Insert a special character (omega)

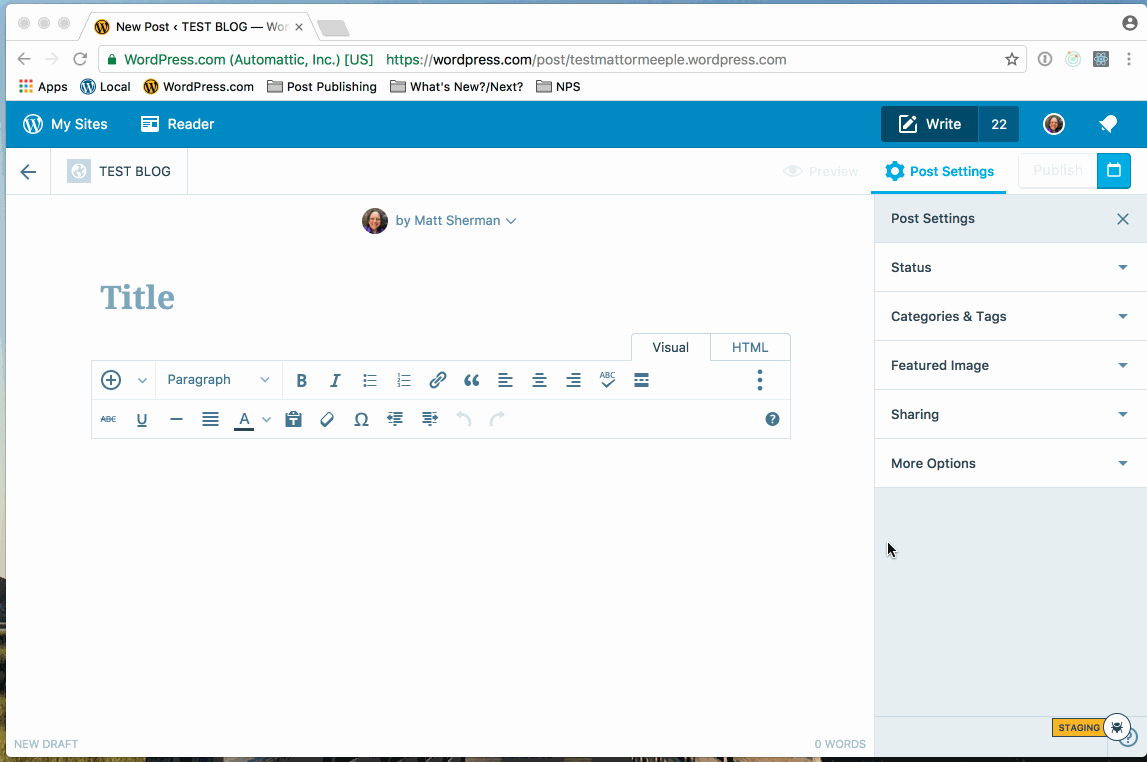361,419
